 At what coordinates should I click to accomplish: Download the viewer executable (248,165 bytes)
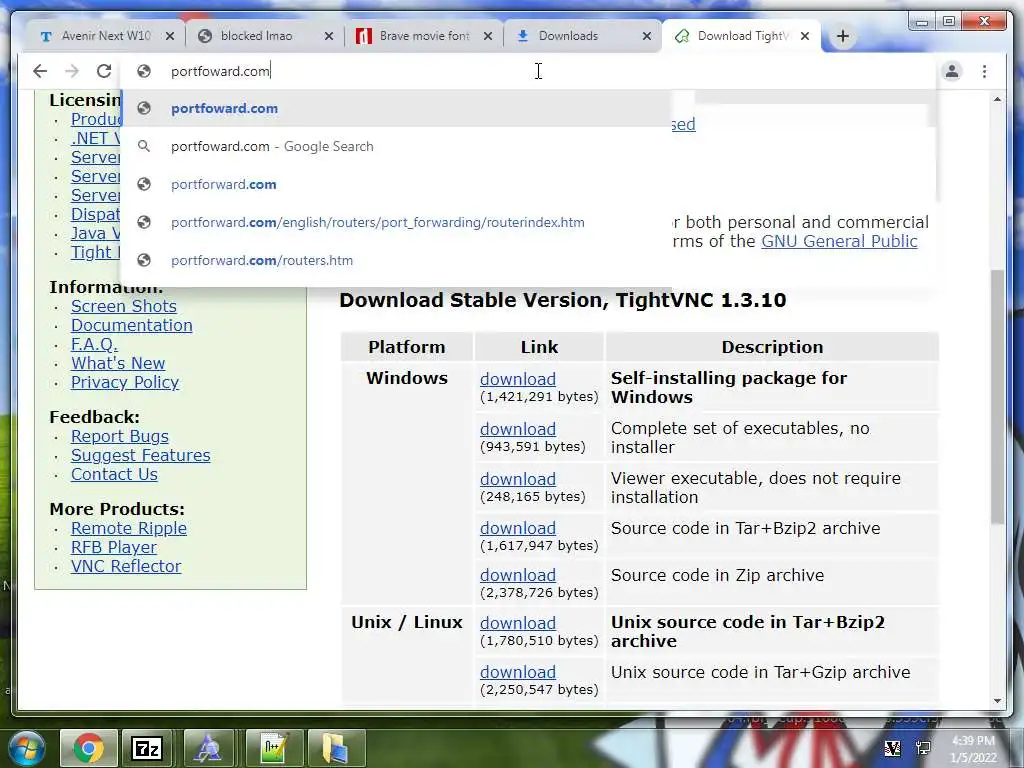click(x=518, y=479)
